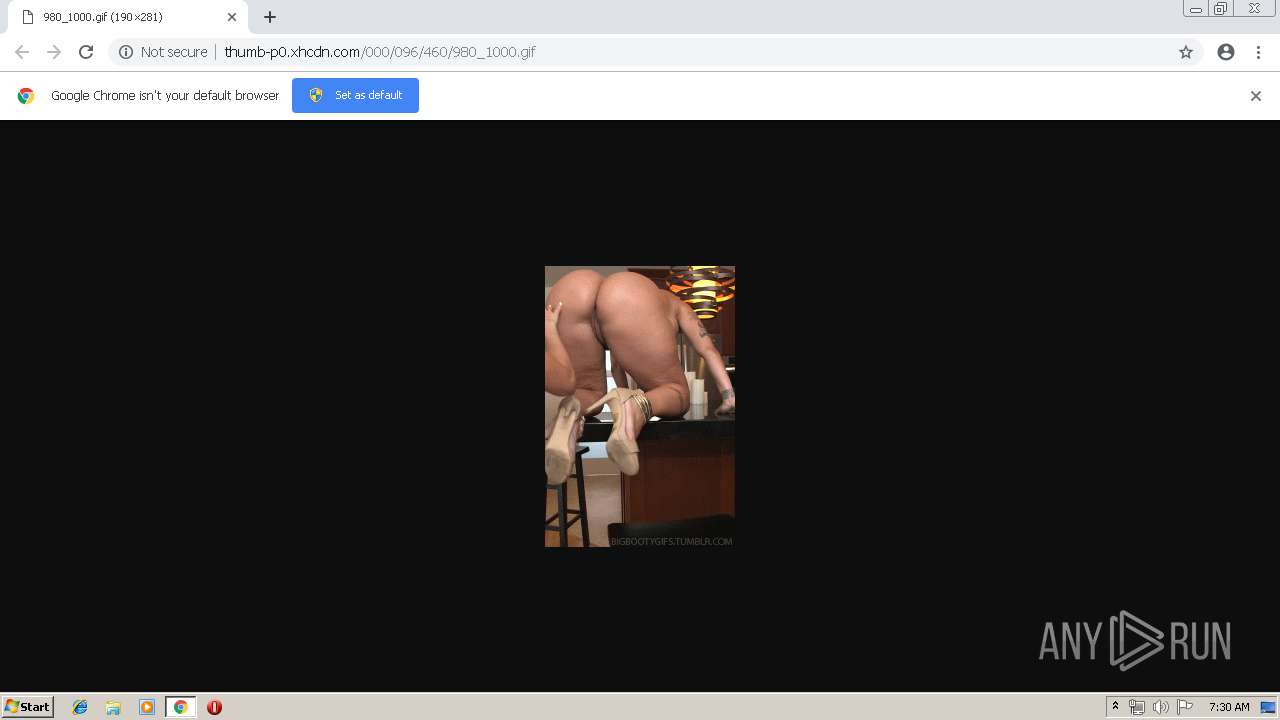Restore down the Chrome window

[x=1221, y=9]
